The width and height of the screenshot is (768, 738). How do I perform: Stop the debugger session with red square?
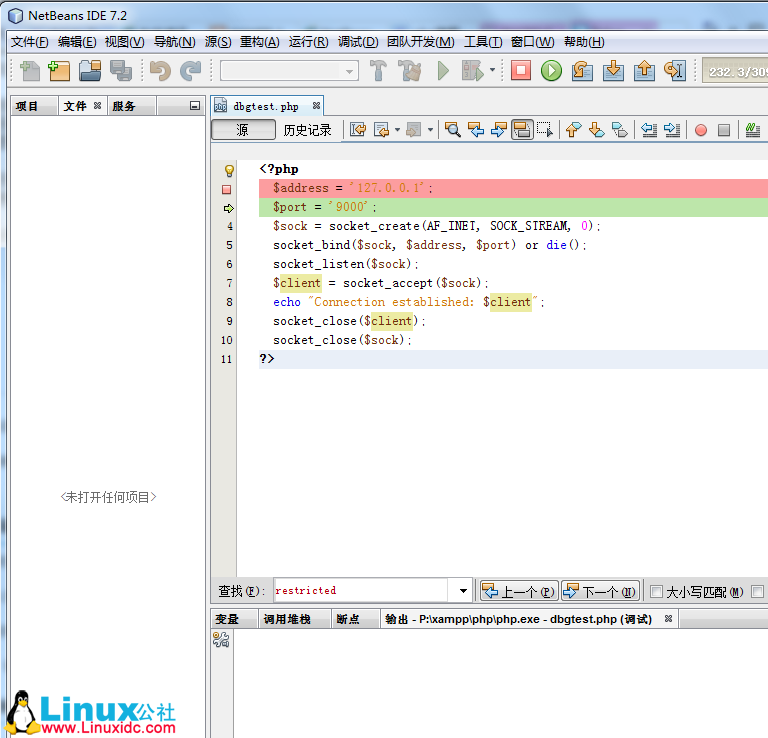(521, 71)
